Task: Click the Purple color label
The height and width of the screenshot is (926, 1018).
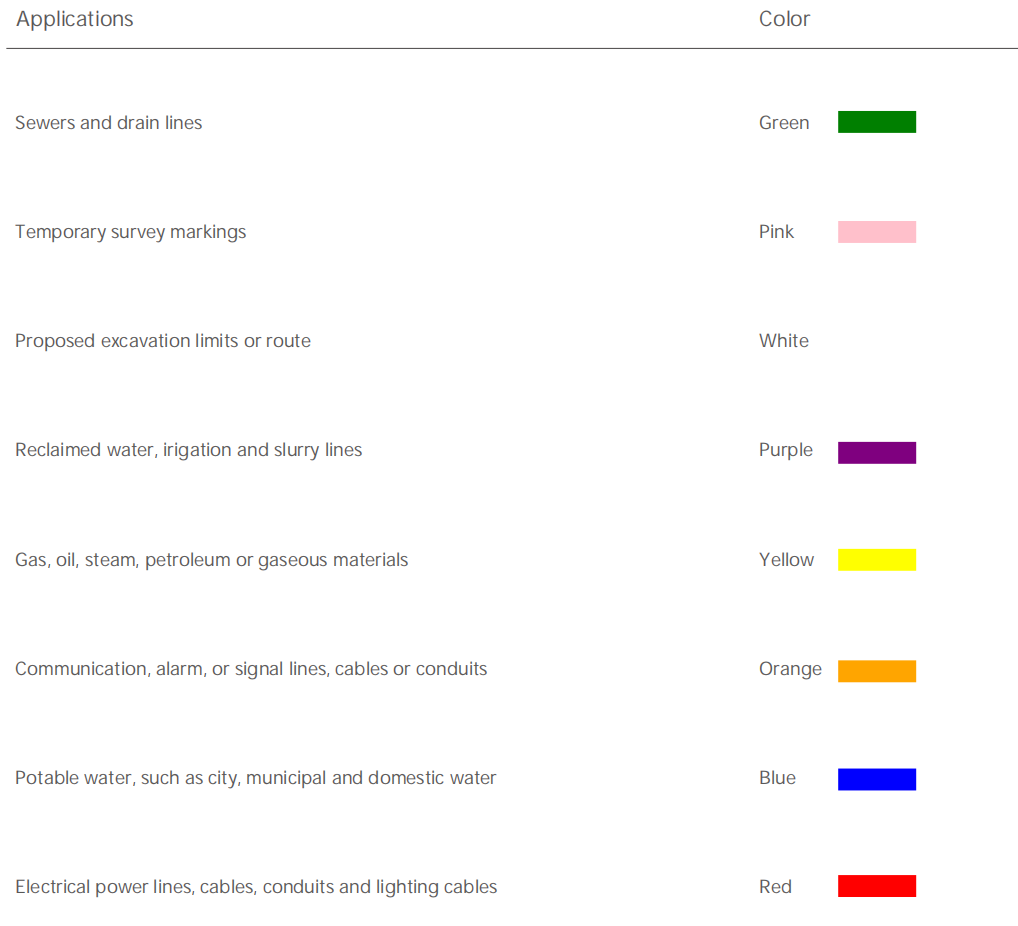Action: coord(785,450)
